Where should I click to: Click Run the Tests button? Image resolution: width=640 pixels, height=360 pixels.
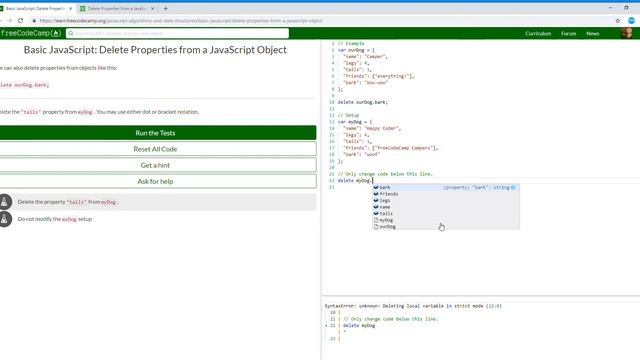click(158, 133)
